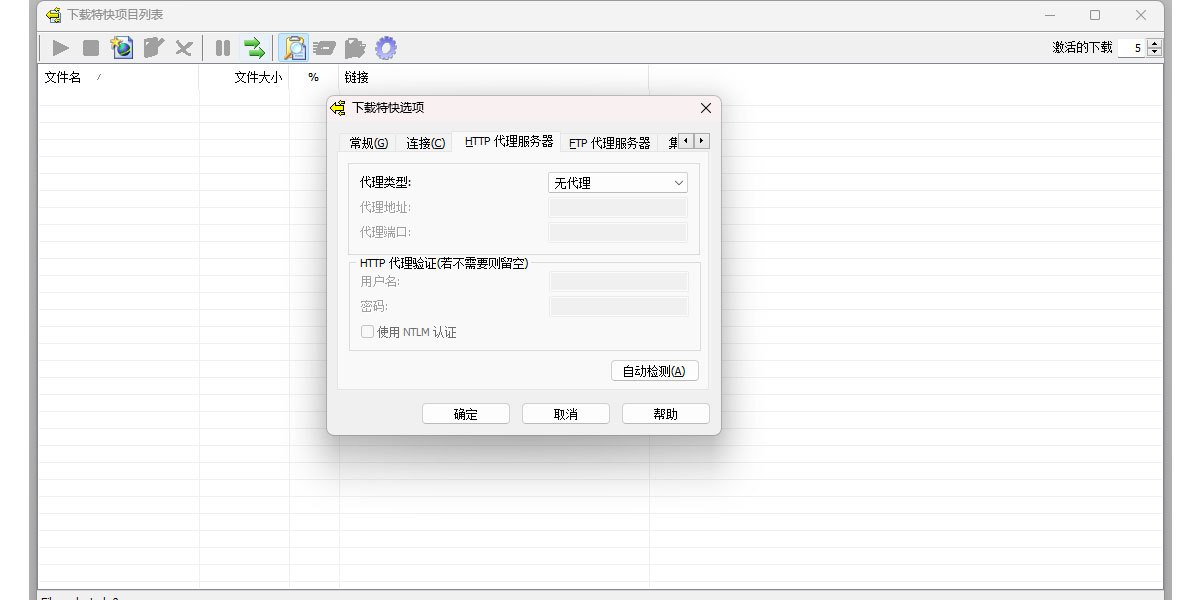This screenshot has height=600, width=1200.
Task: Open the 代理类型 dropdown showing 无代理
Action: click(680, 182)
